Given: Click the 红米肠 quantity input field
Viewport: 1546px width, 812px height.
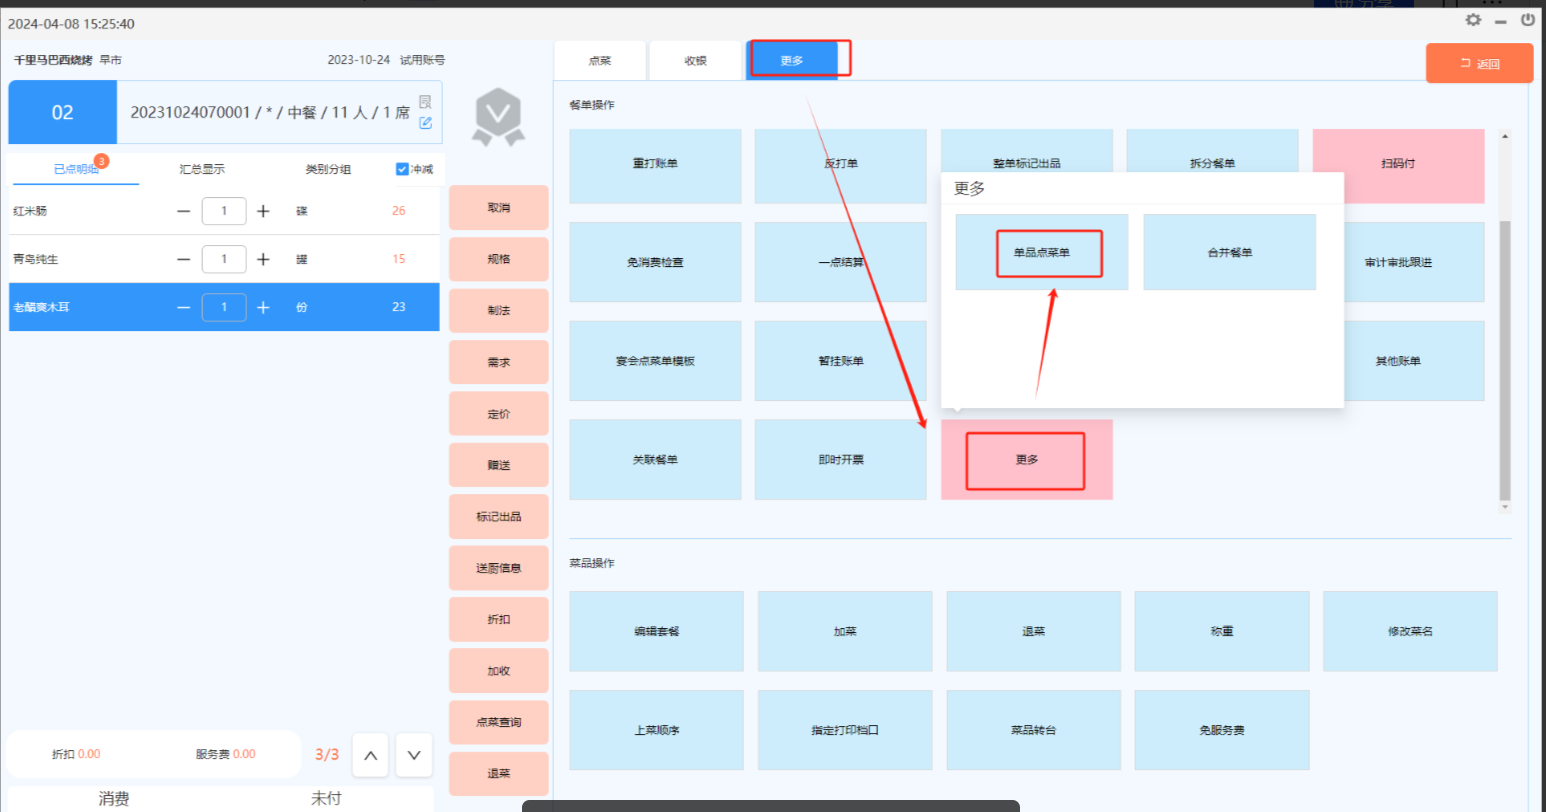Looking at the screenshot, I should click(x=224, y=211).
